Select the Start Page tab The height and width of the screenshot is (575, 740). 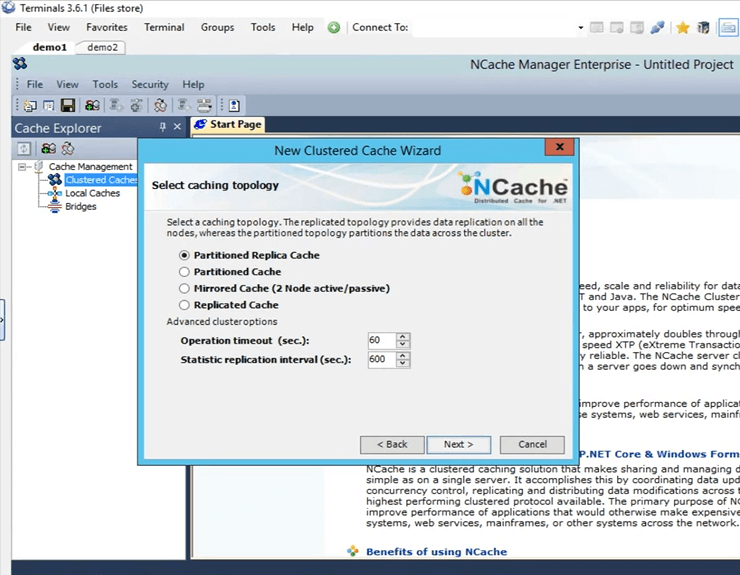[x=228, y=124]
